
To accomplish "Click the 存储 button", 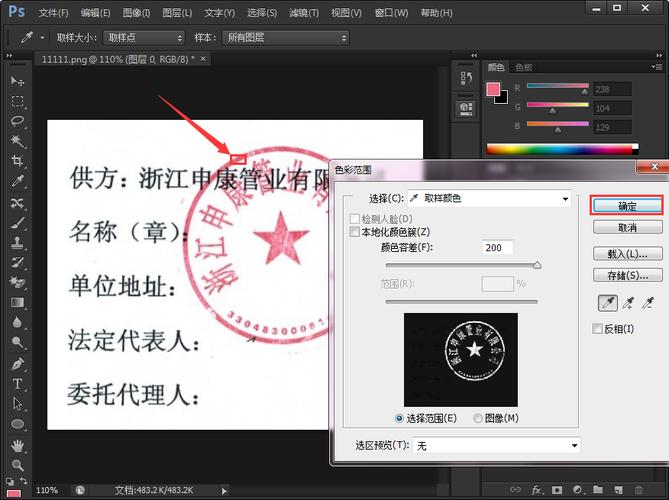I will [x=627, y=275].
